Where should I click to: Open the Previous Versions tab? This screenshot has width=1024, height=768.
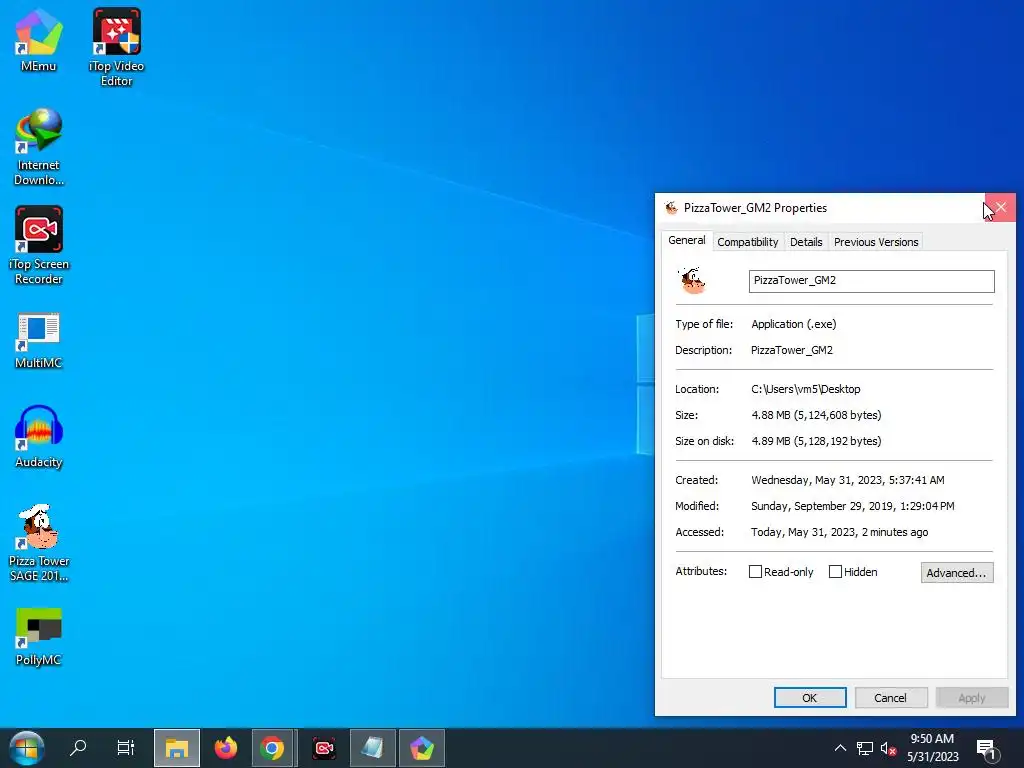876,242
